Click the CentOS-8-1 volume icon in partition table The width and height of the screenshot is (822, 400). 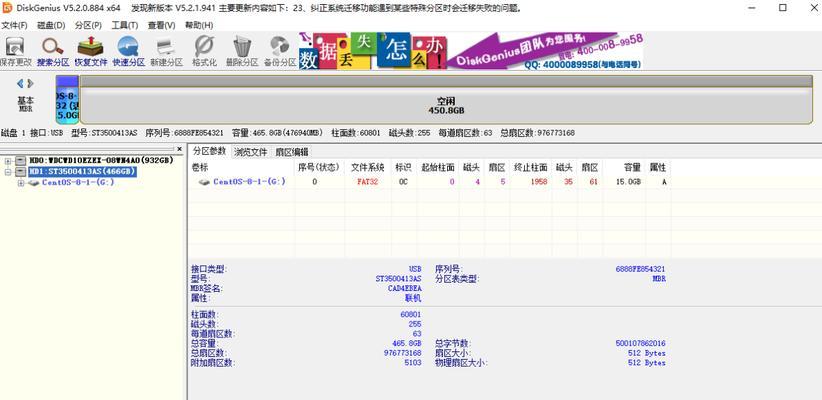pyautogui.click(x=204, y=182)
